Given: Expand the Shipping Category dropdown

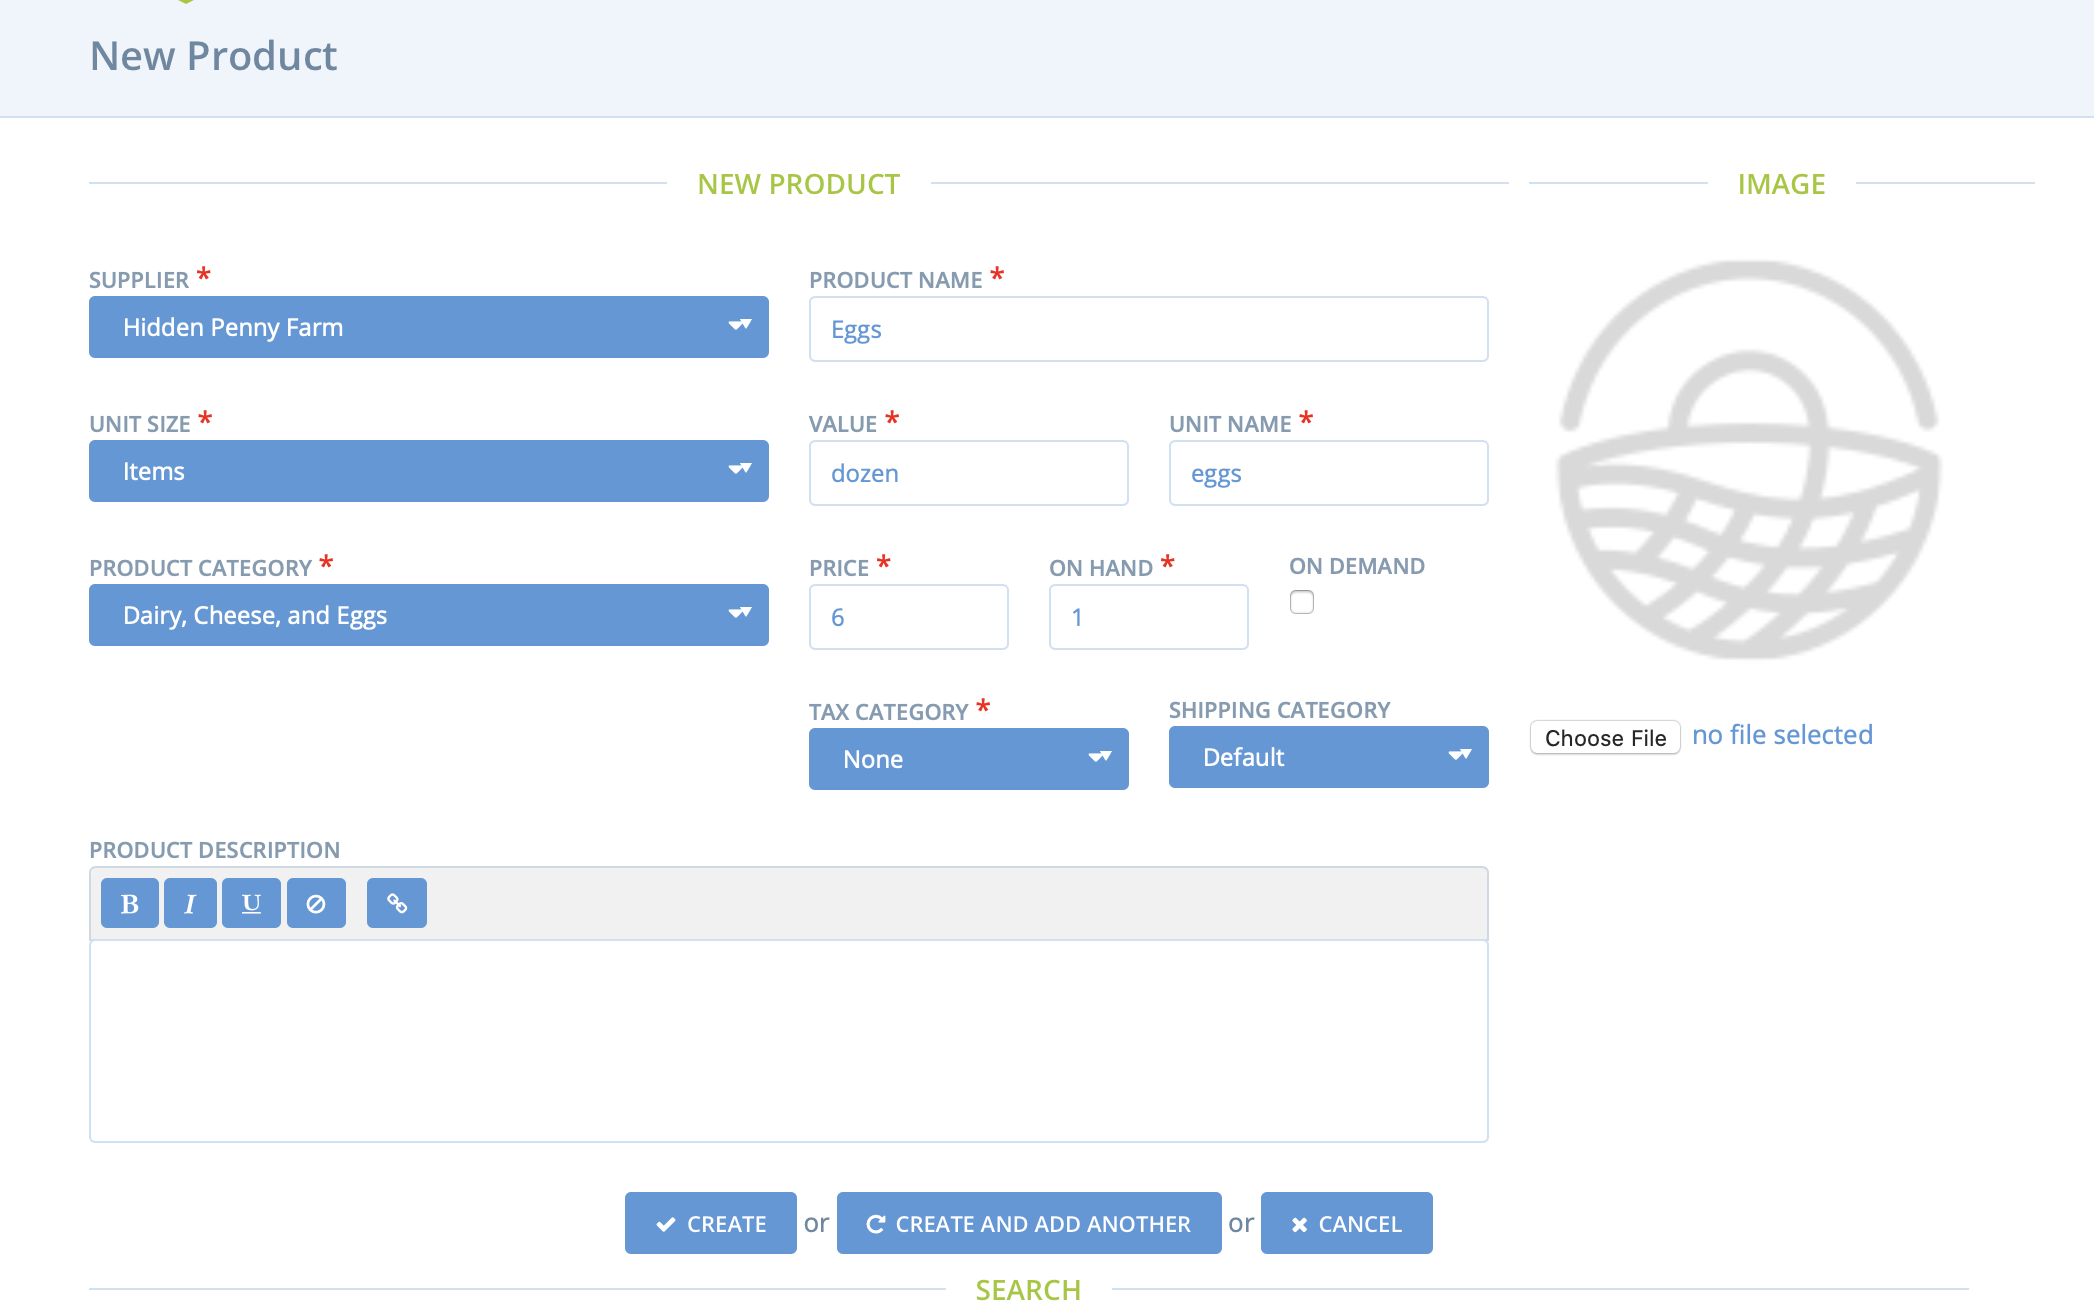Looking at the screenshot, I should [1328, 757].
